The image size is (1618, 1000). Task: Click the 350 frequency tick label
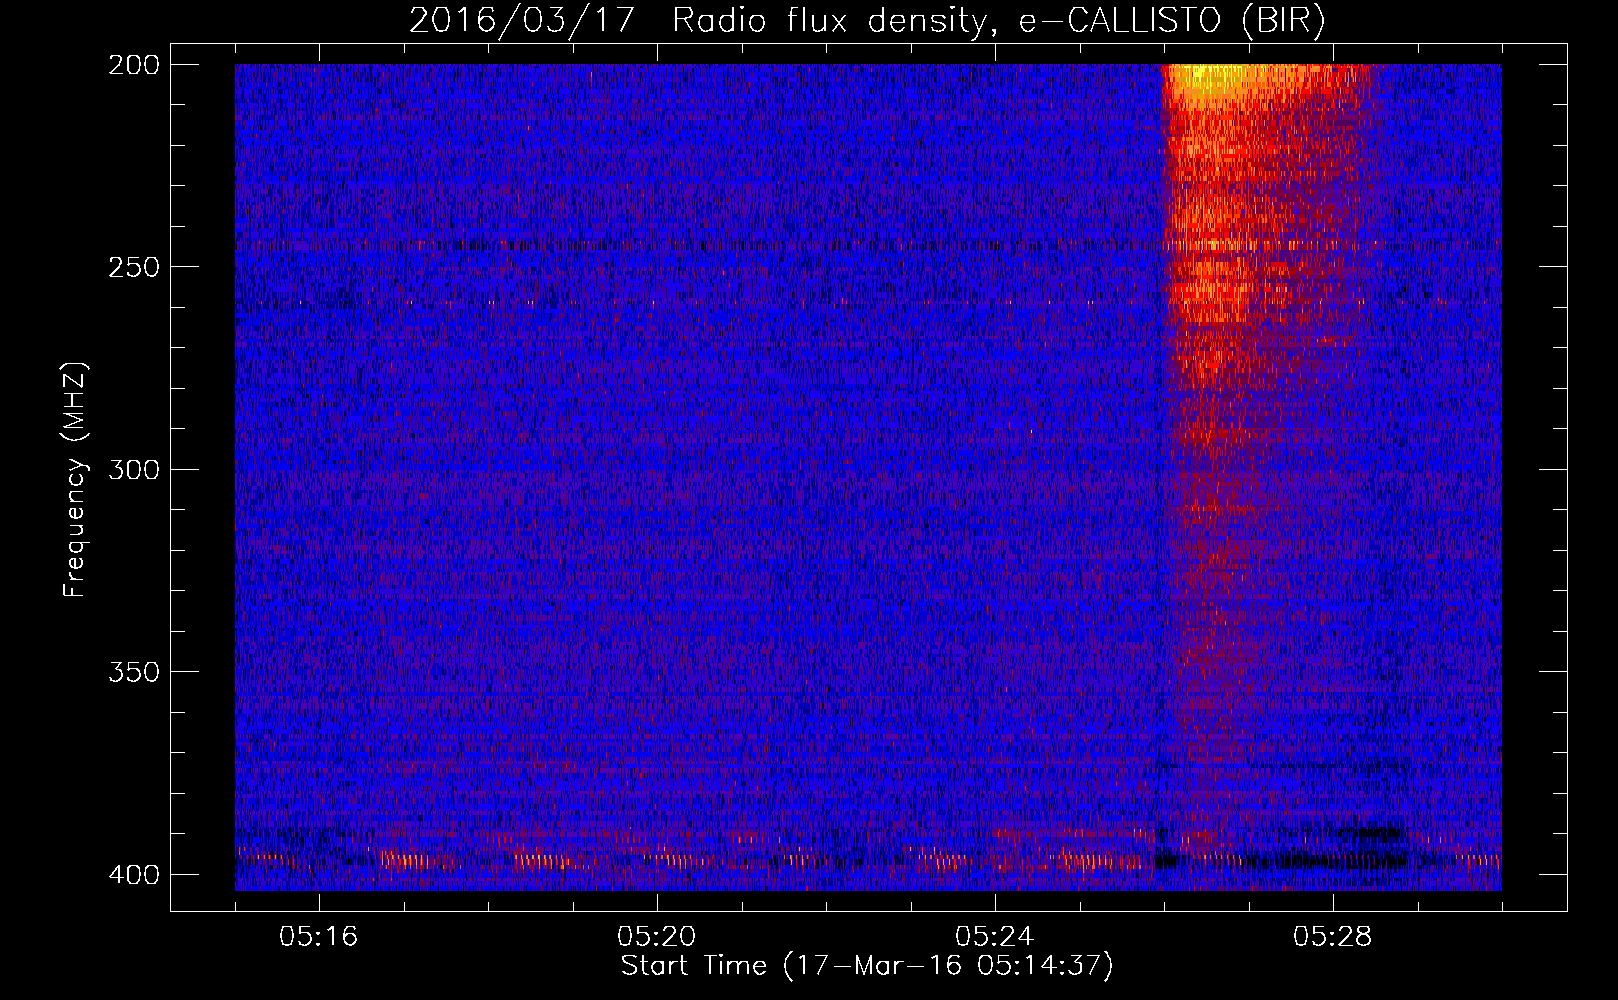pos(133,671)
